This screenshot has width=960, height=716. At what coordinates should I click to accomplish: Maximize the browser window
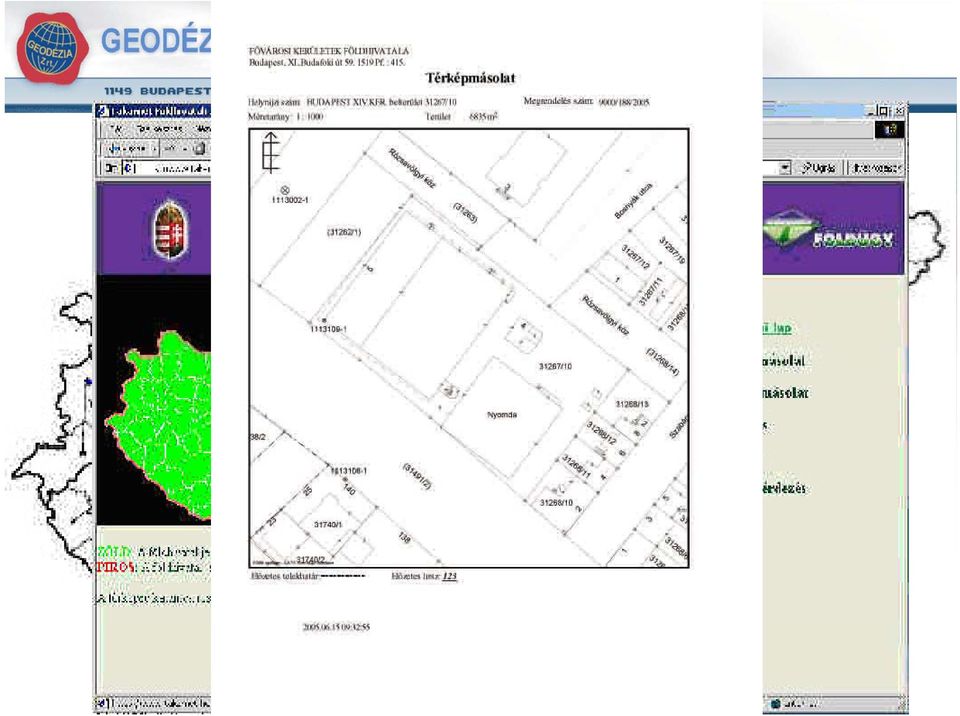(883, 111)
